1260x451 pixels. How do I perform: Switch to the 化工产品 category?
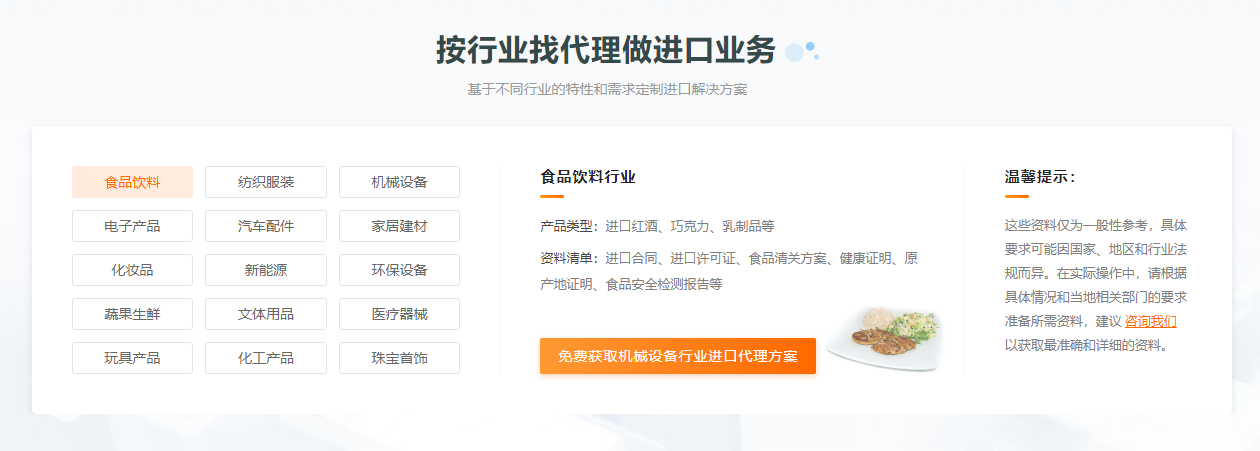pyautogui.click(x=266, y=358)
